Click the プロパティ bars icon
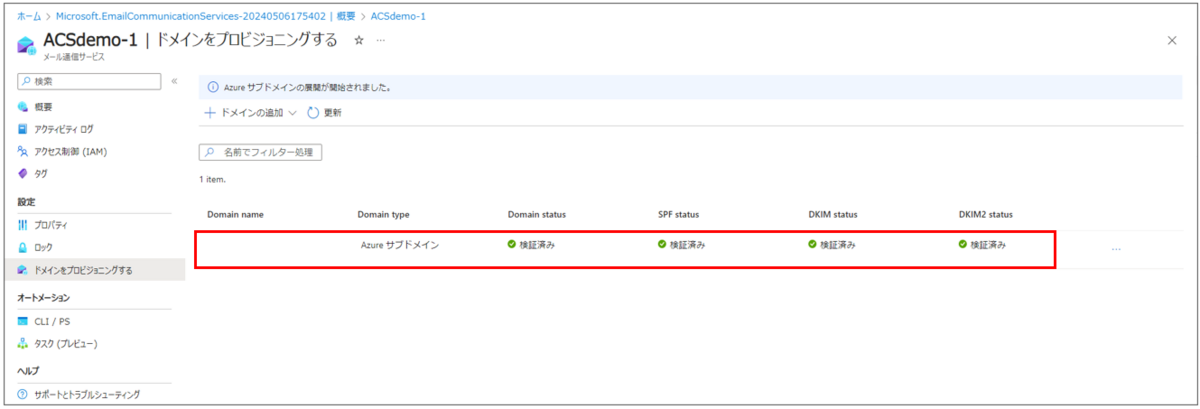The height and width of the screenshot is (409, 1200). (23, 225)
